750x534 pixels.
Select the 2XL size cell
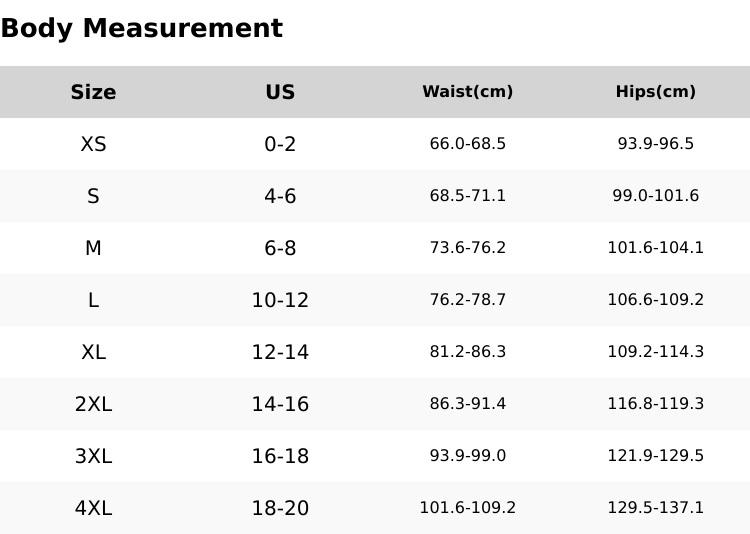pyautogui.click(x=93, y=404)
